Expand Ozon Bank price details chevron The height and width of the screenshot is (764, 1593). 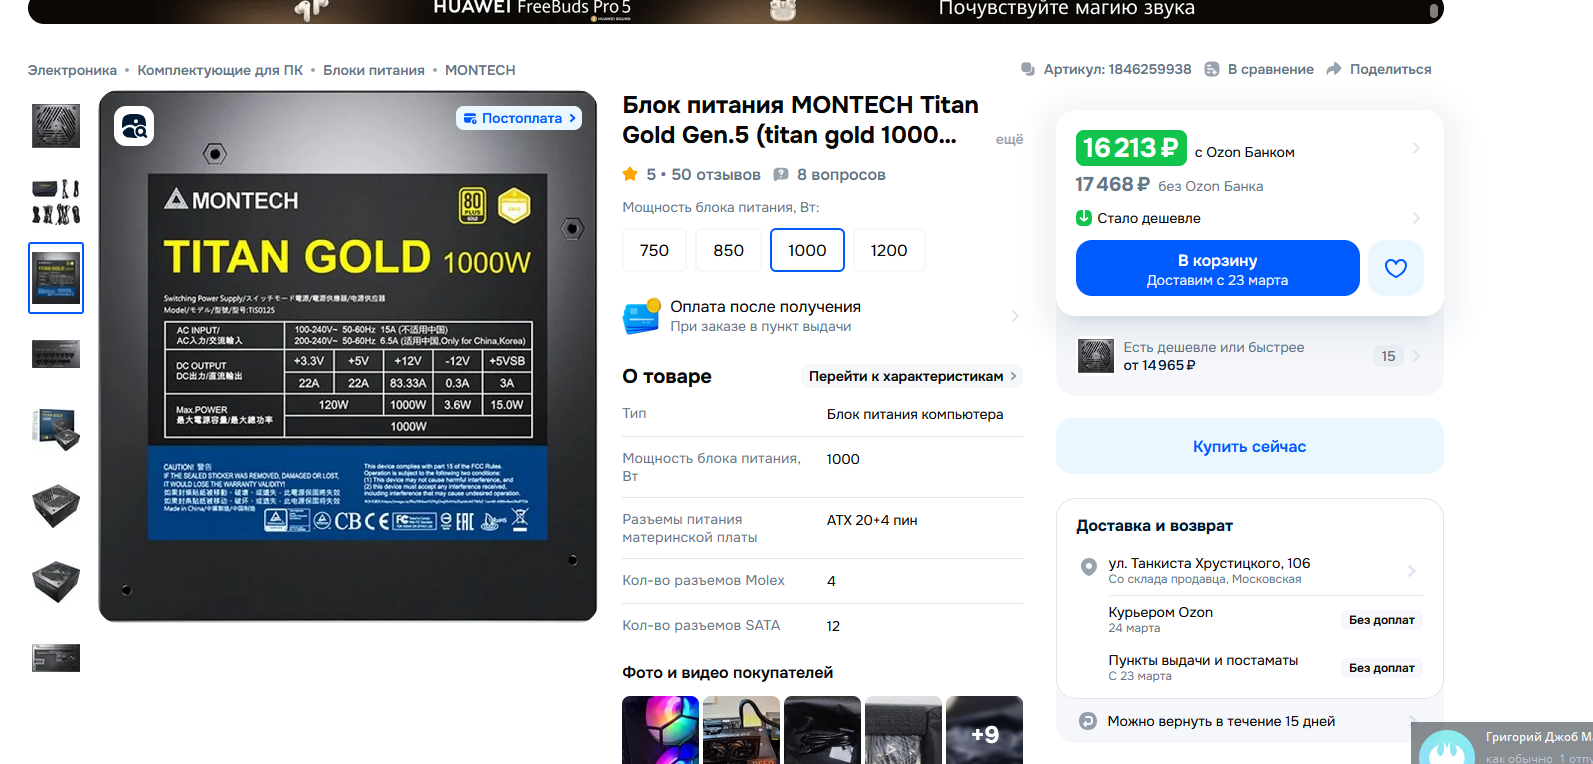pos(1416,148)
